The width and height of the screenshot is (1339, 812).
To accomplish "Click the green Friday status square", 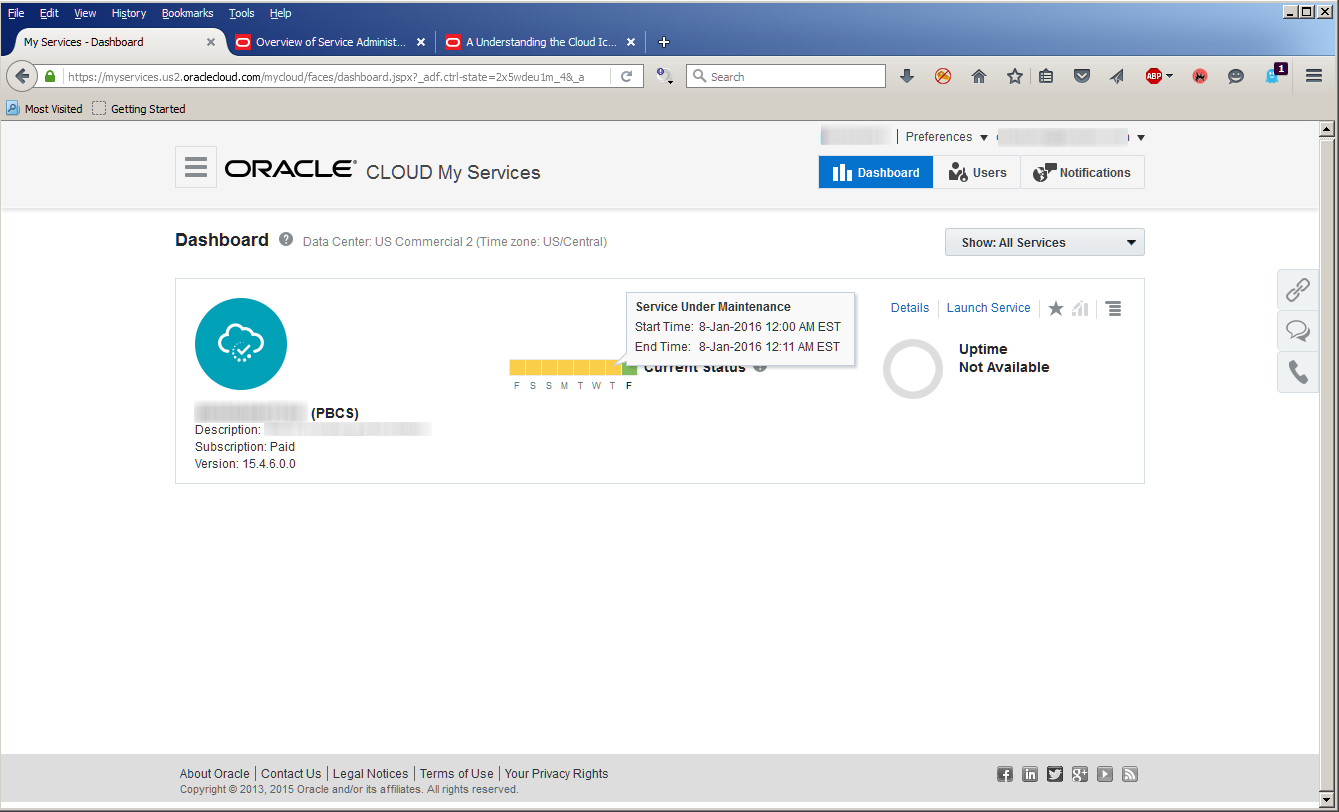I will coord(629,368).
